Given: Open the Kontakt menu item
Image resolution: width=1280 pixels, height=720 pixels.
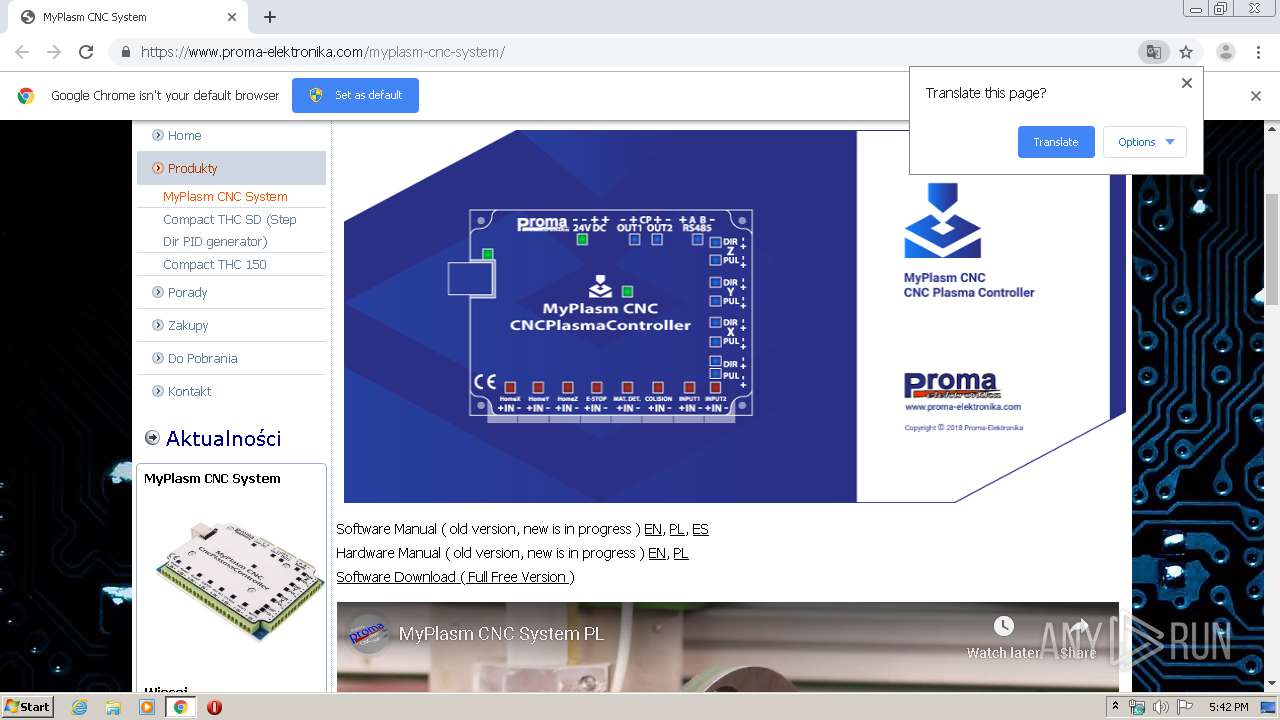Looking at the screenshot, I should tap(189, 391).
